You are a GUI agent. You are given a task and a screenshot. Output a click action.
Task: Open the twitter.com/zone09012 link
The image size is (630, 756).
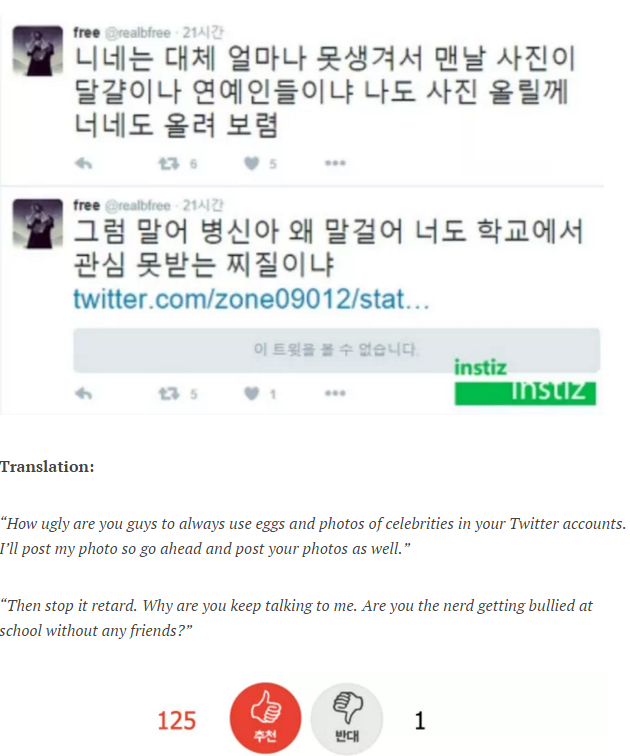tap(251, 299)
